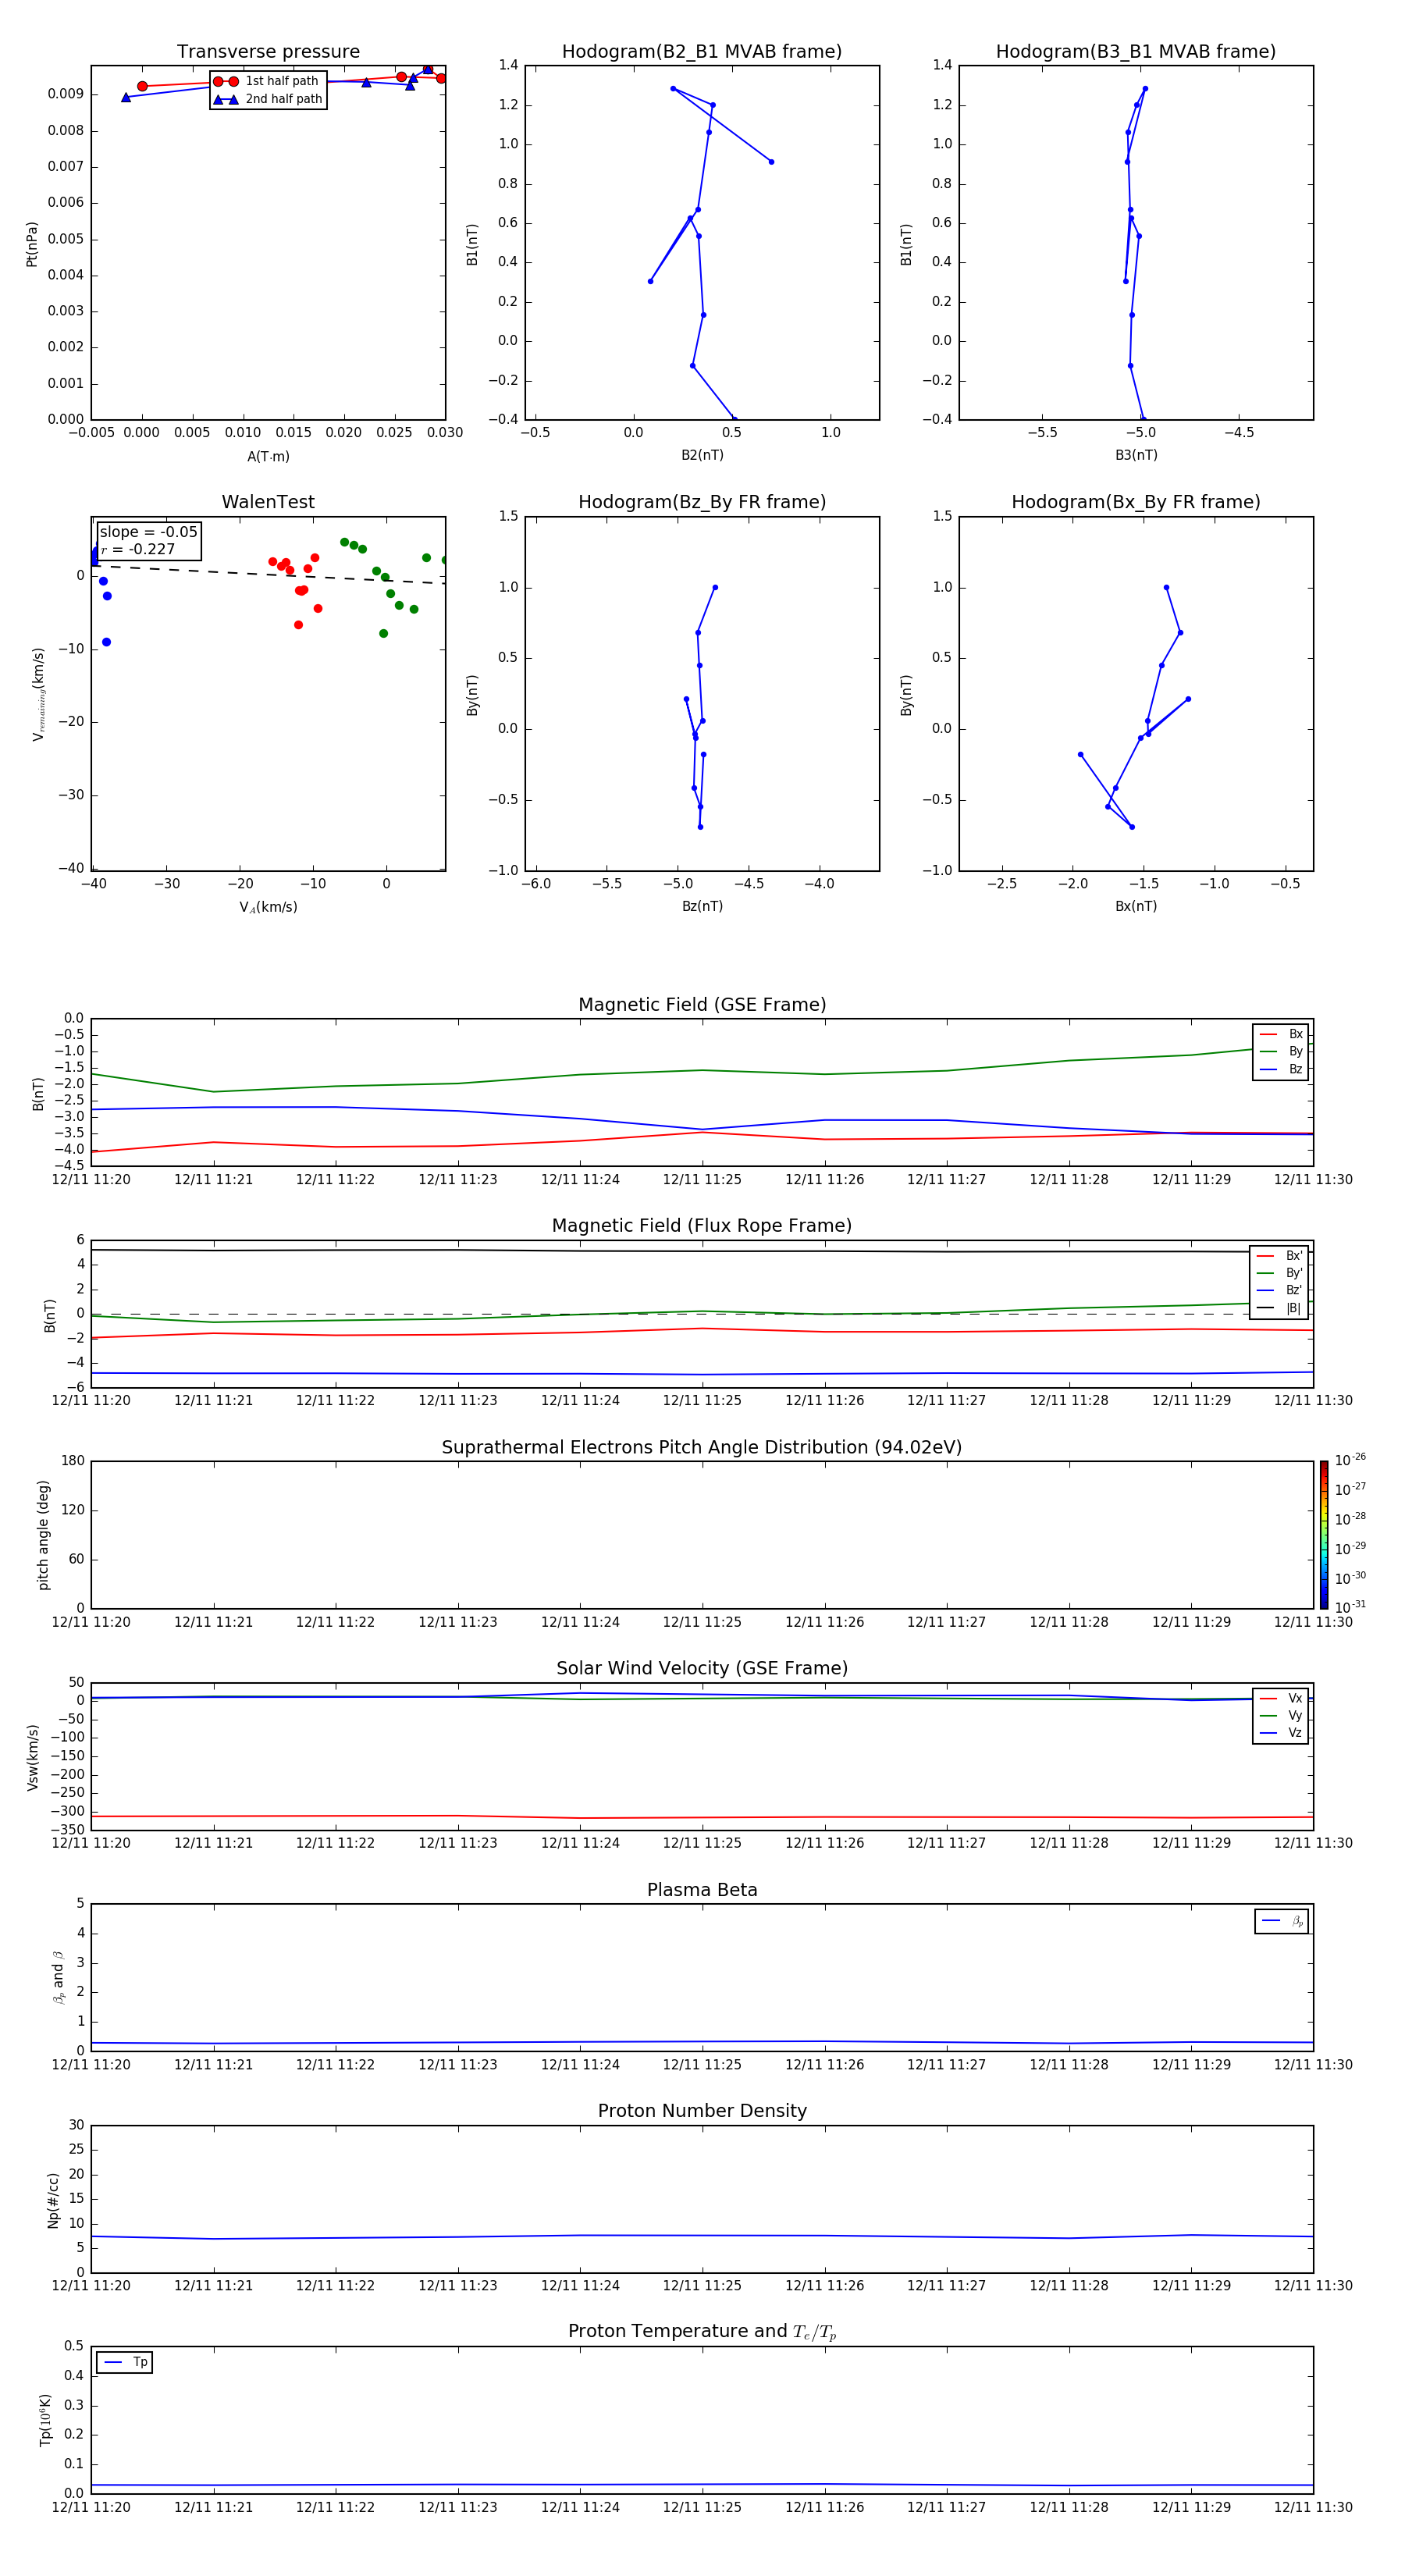This screenshot has height=2576, width=1405.
Task: Click the proton number density blue curve
Action: click(x=702, y=2236)
